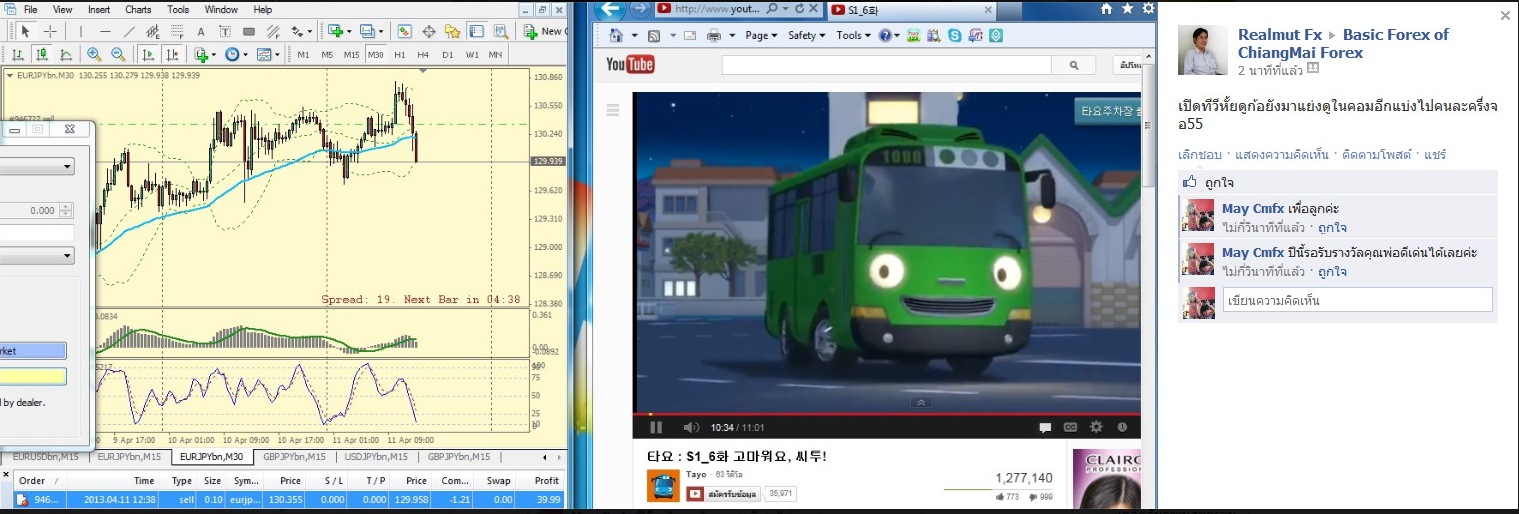The height and width of the screenshot is (514, 1519).
Task: Open the Strategy Tester magnifier icon
Action: click(501, 32)
